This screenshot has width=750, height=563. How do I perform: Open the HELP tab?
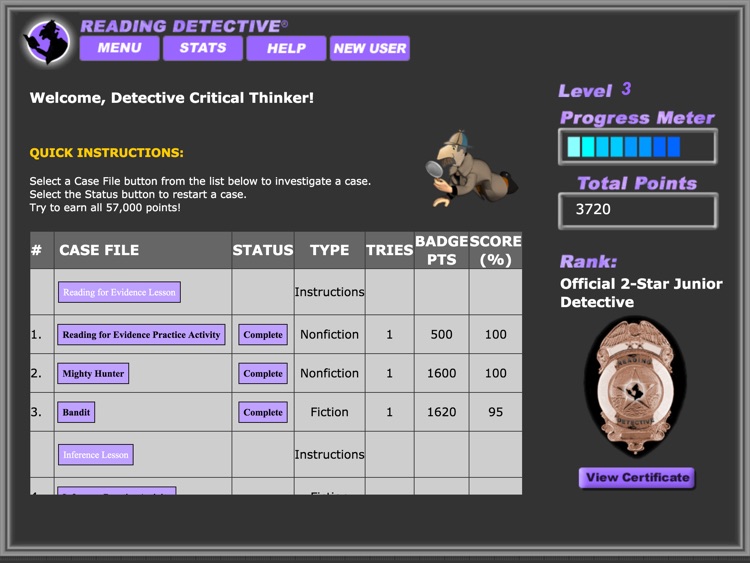tap(286, 48)
